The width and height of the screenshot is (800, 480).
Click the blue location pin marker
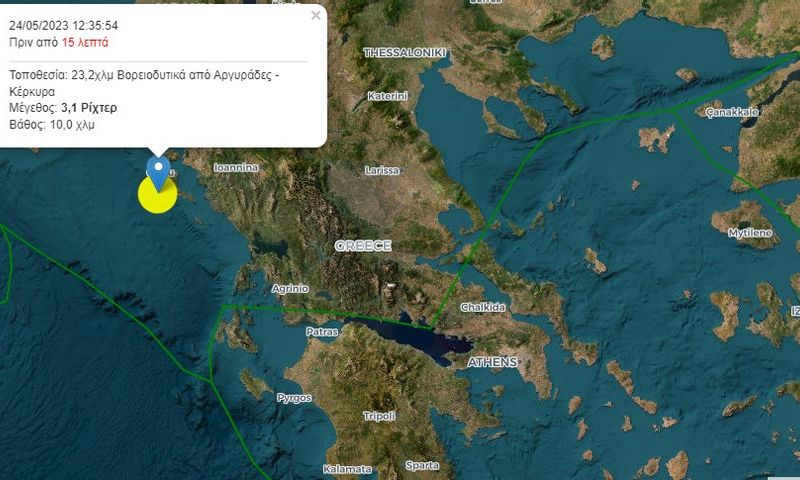pos(158,174)
